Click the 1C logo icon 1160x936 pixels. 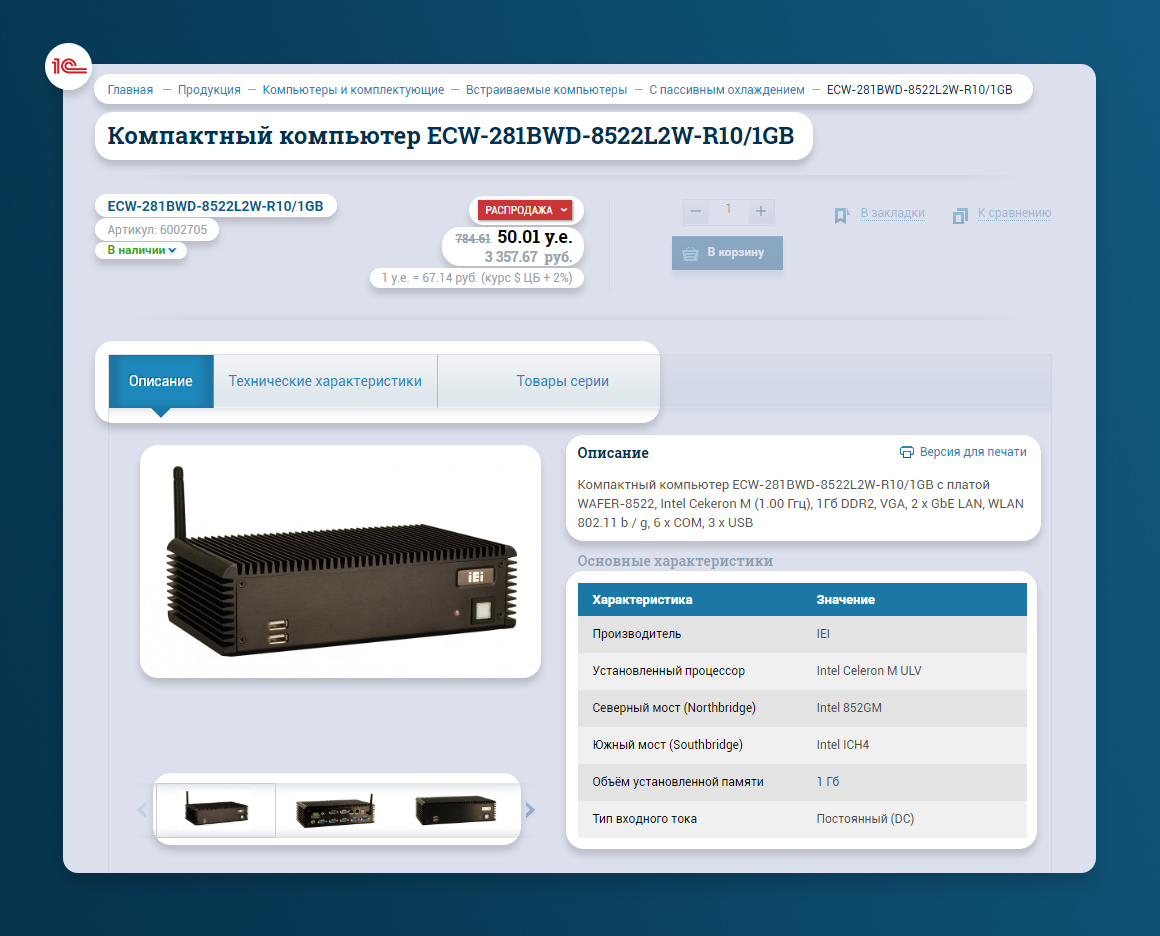pos(68,67)
